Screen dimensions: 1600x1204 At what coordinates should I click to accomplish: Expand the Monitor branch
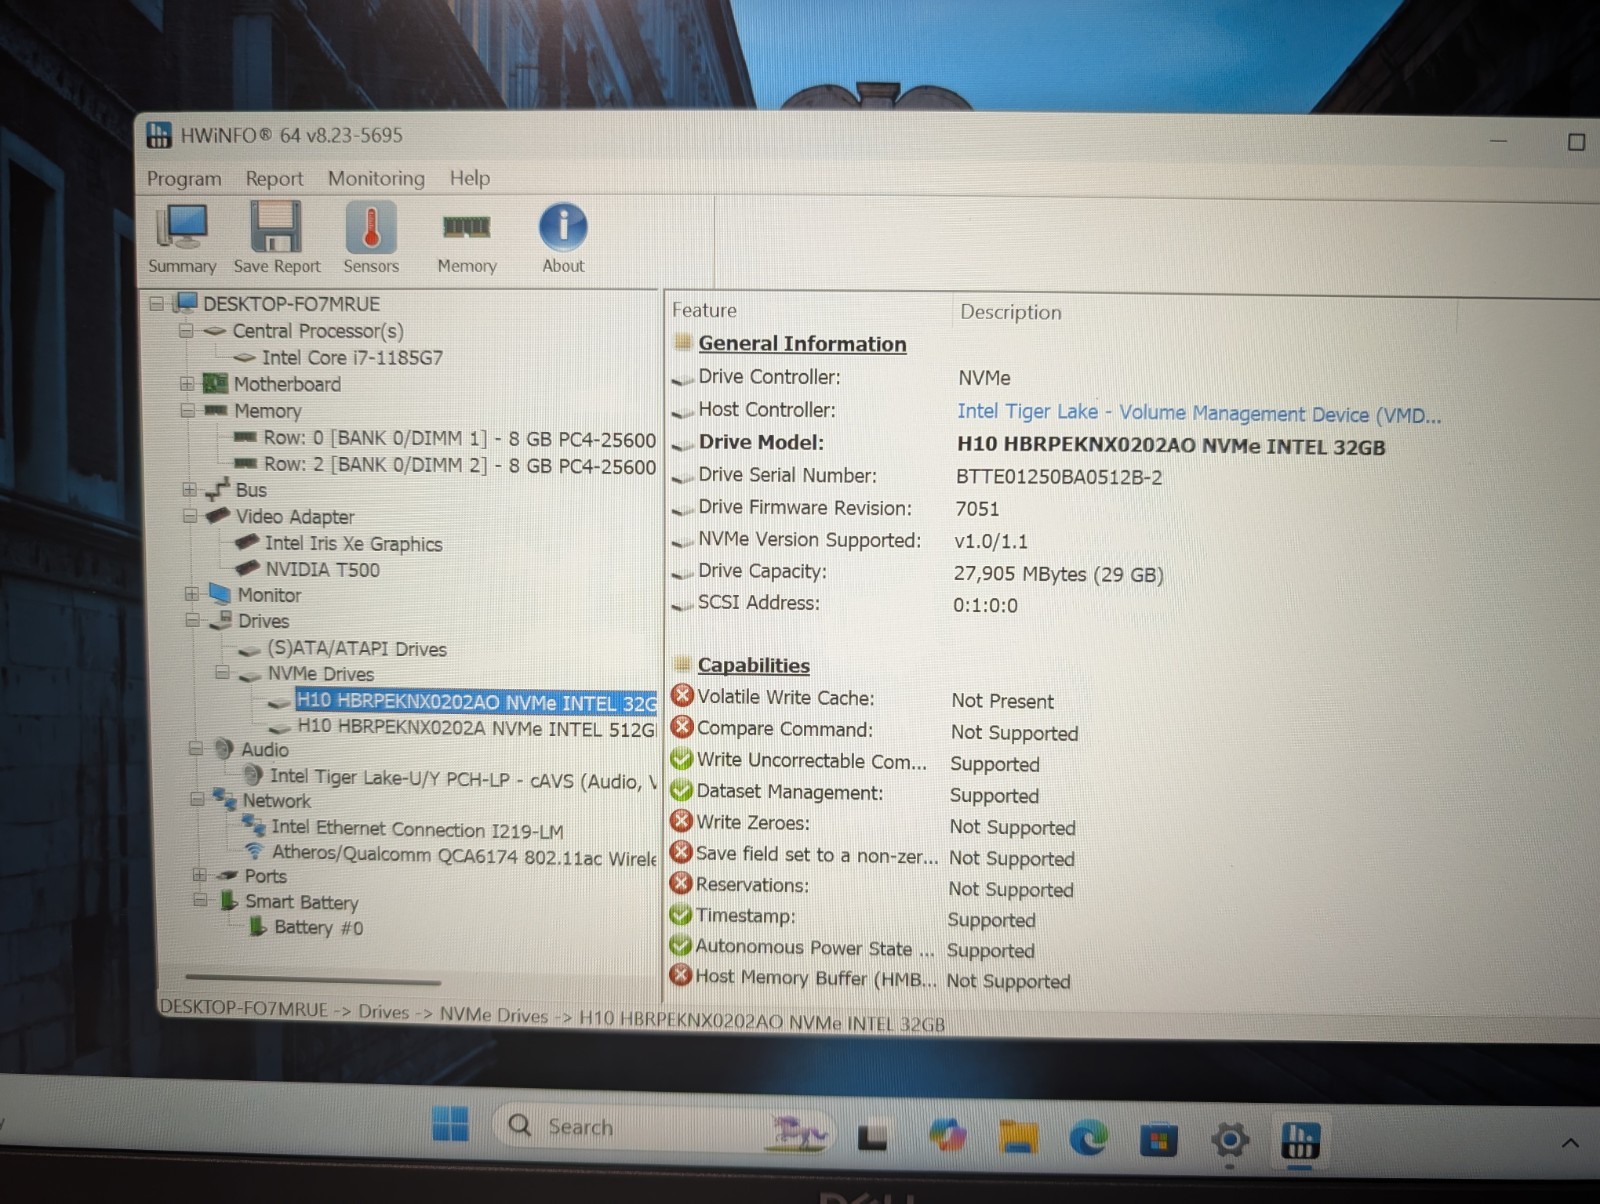tap(191, 594)
